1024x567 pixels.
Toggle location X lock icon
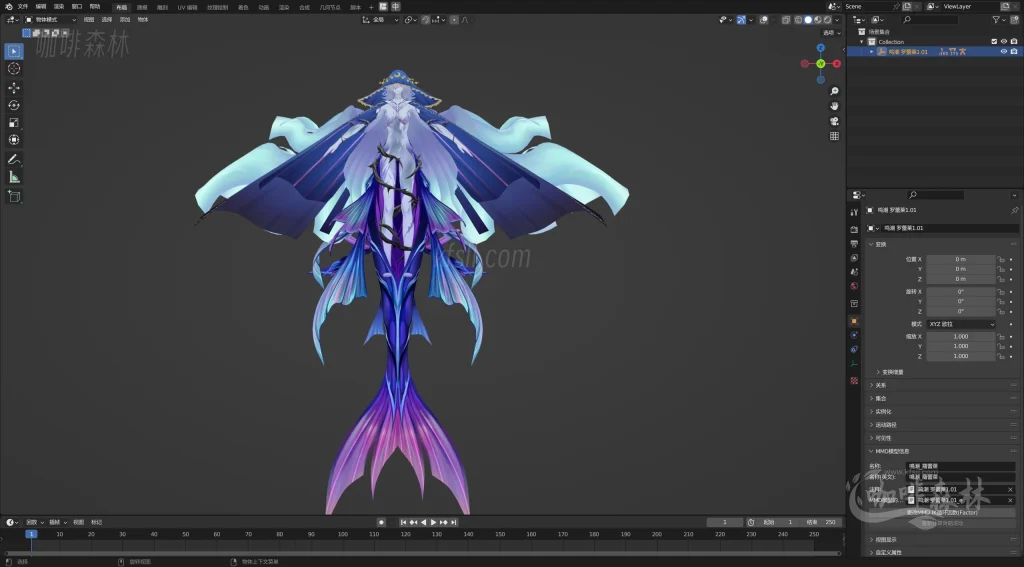tap(1000, 259)
